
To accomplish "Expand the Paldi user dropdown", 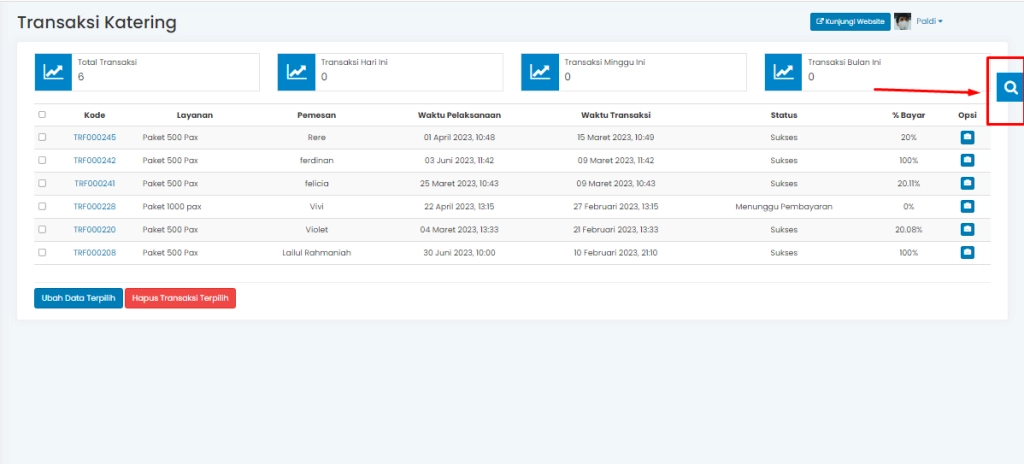I will 929,21.
